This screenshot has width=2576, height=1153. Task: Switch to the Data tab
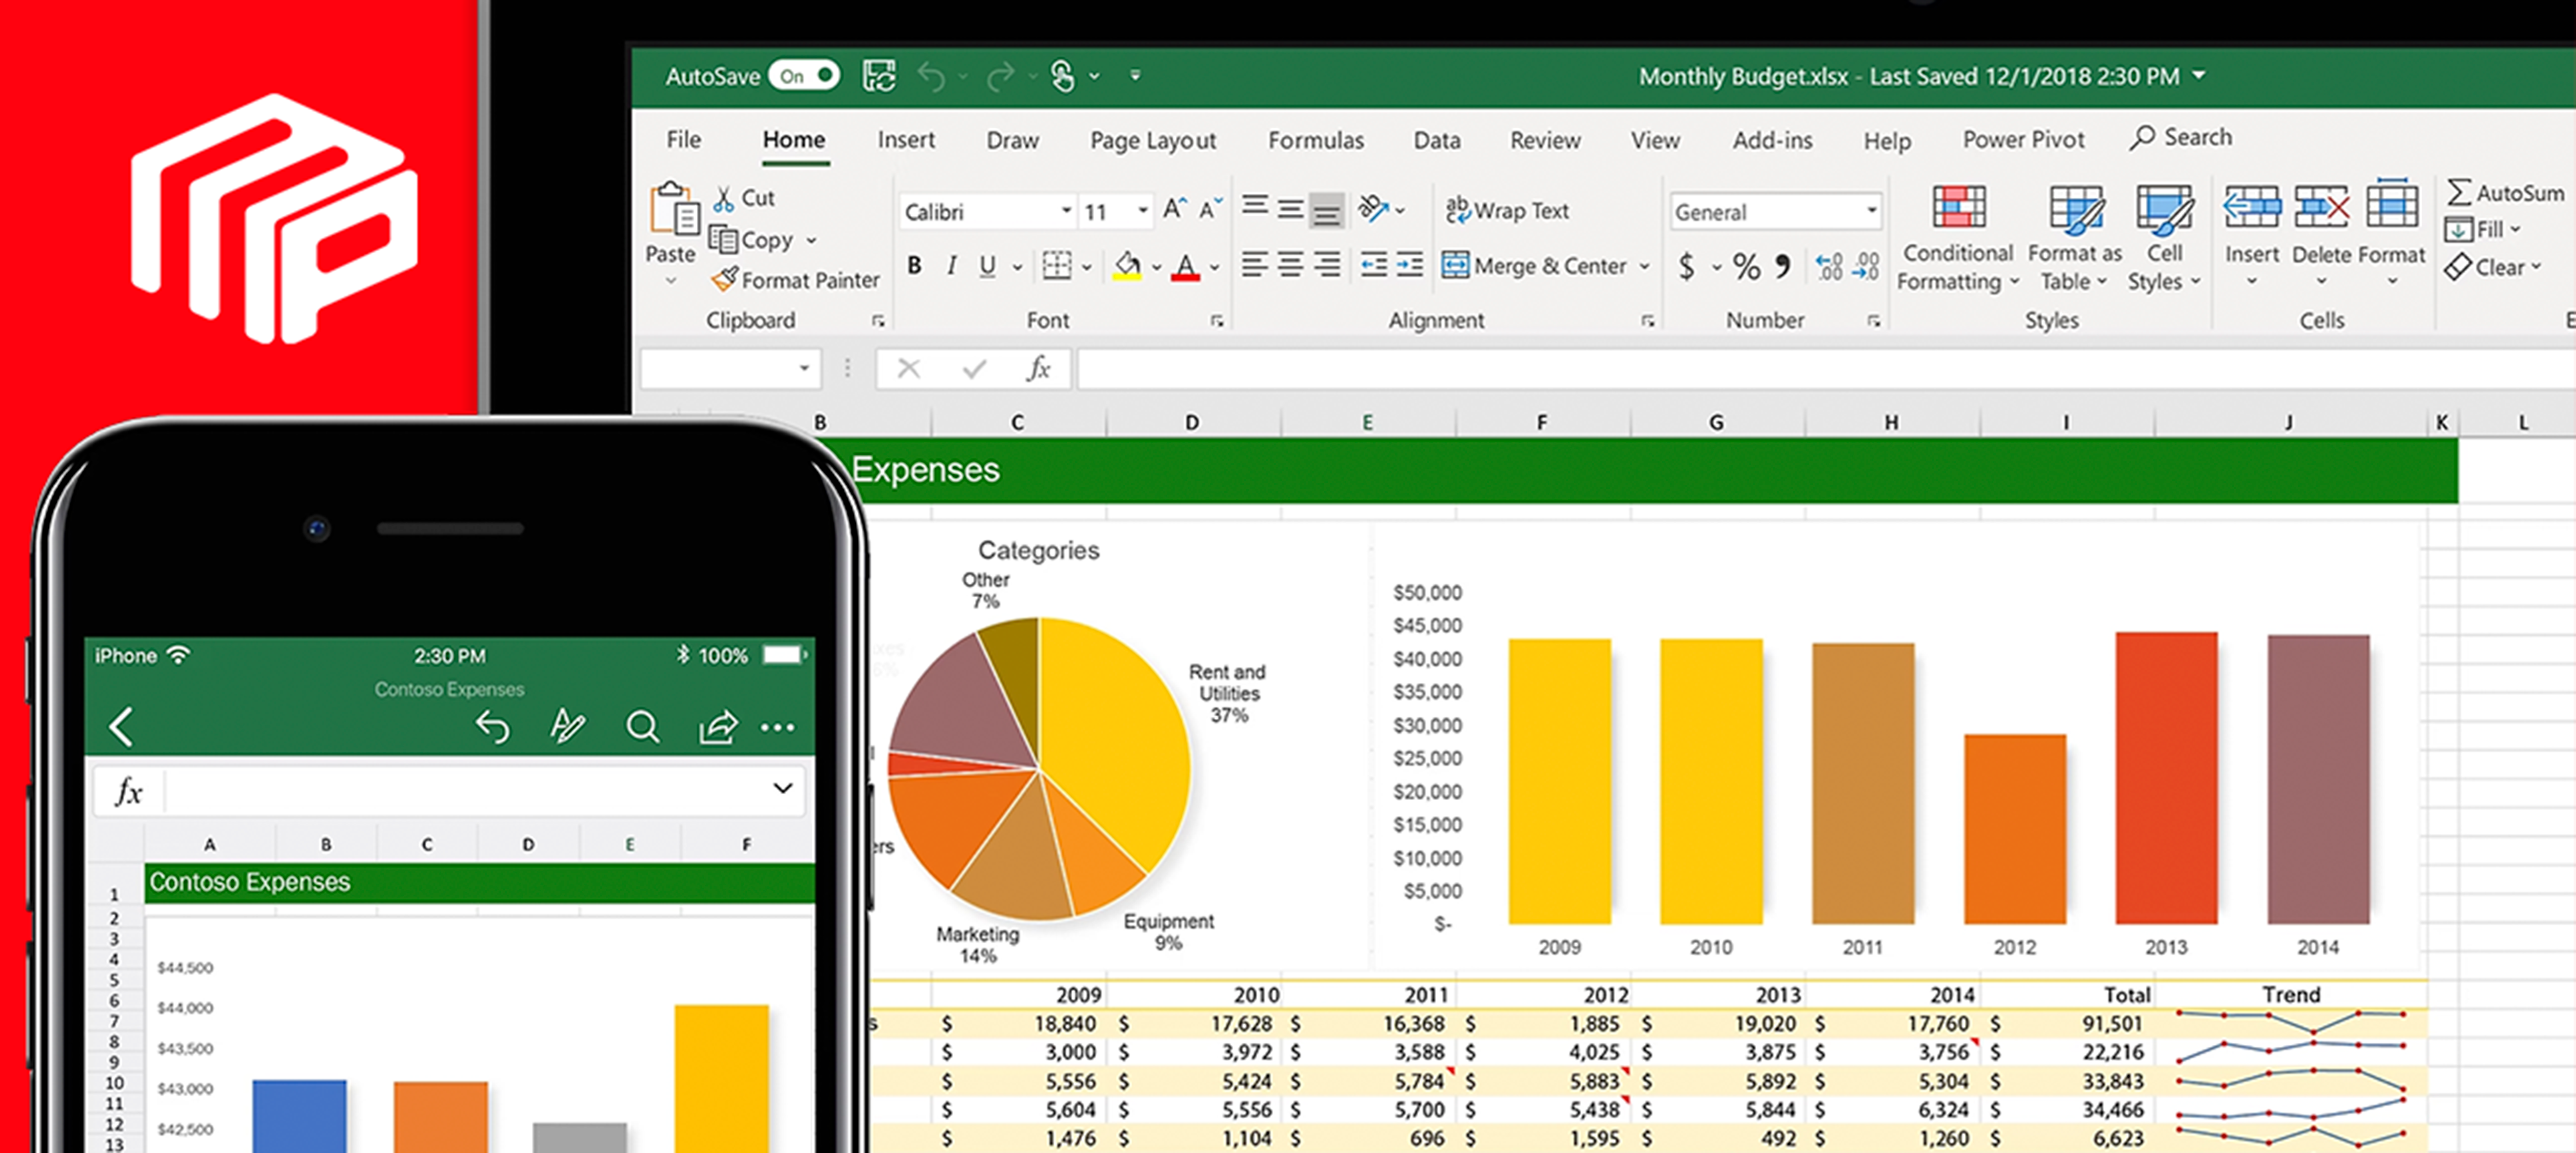click(1437, 140)
